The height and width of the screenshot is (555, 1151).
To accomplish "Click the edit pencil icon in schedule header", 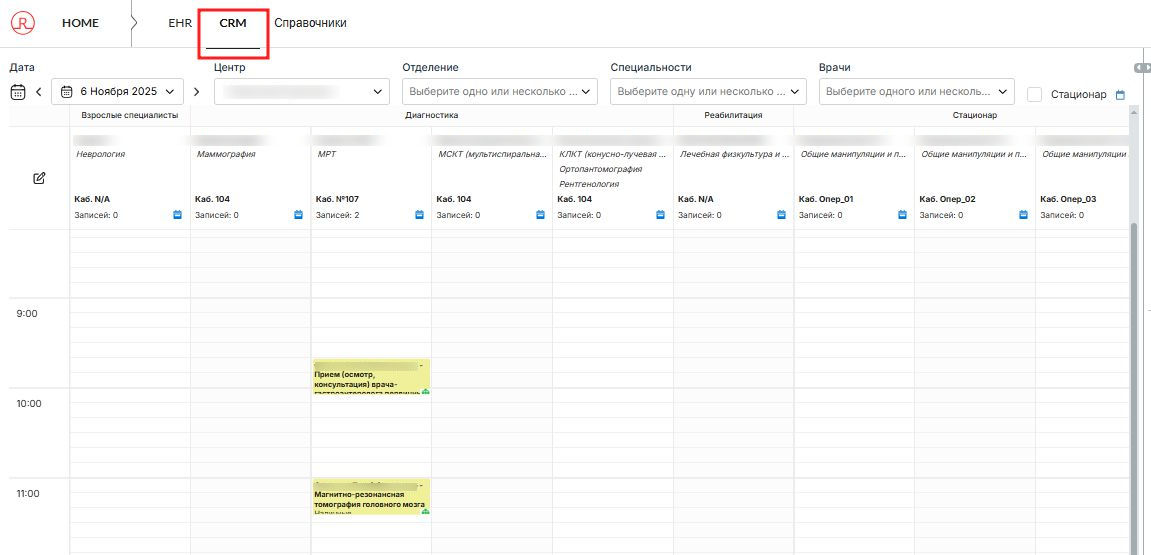I will pyautogui.click(x=39, y=178).
